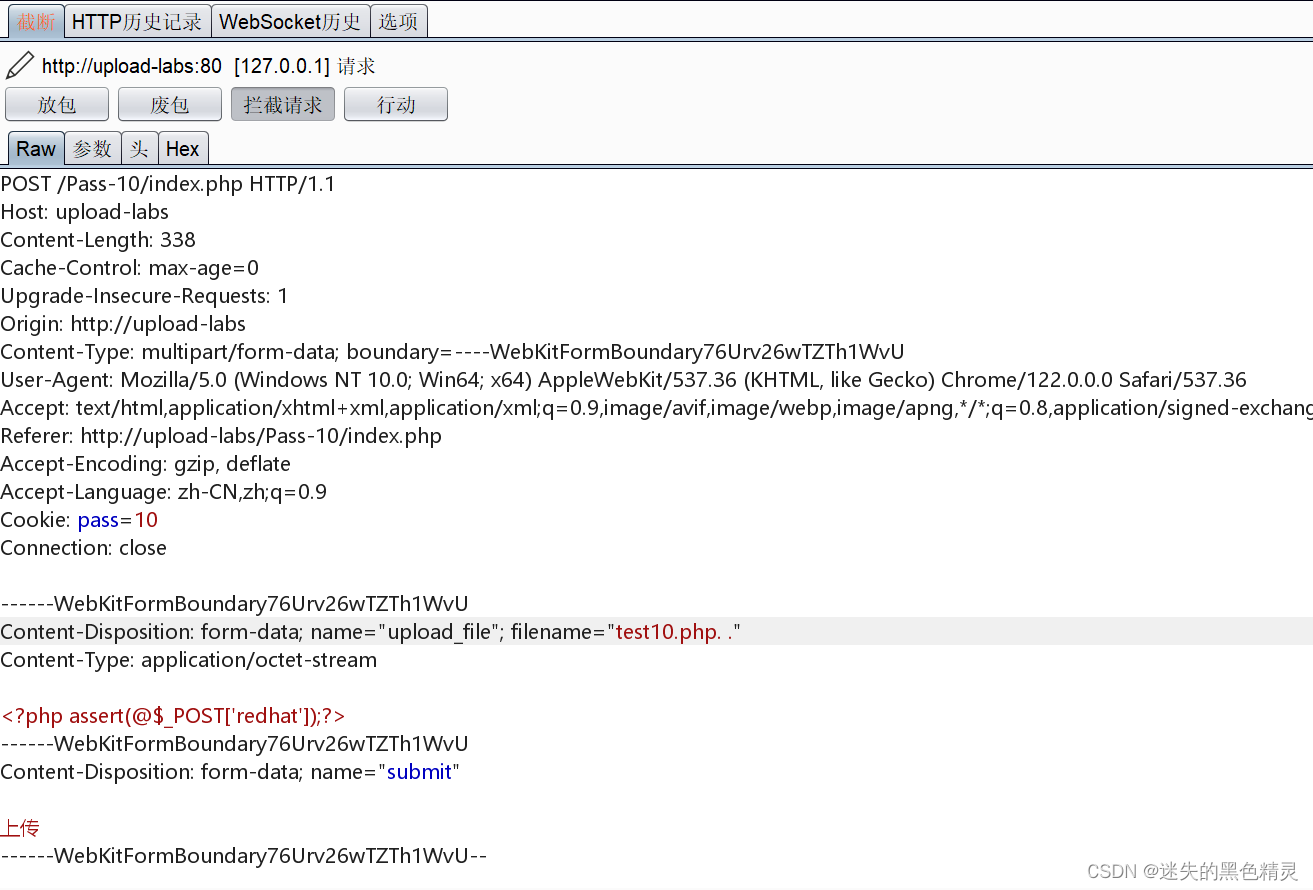Open the 行动 action menu button
The image size is (1313, 890).
pos(396,104)
